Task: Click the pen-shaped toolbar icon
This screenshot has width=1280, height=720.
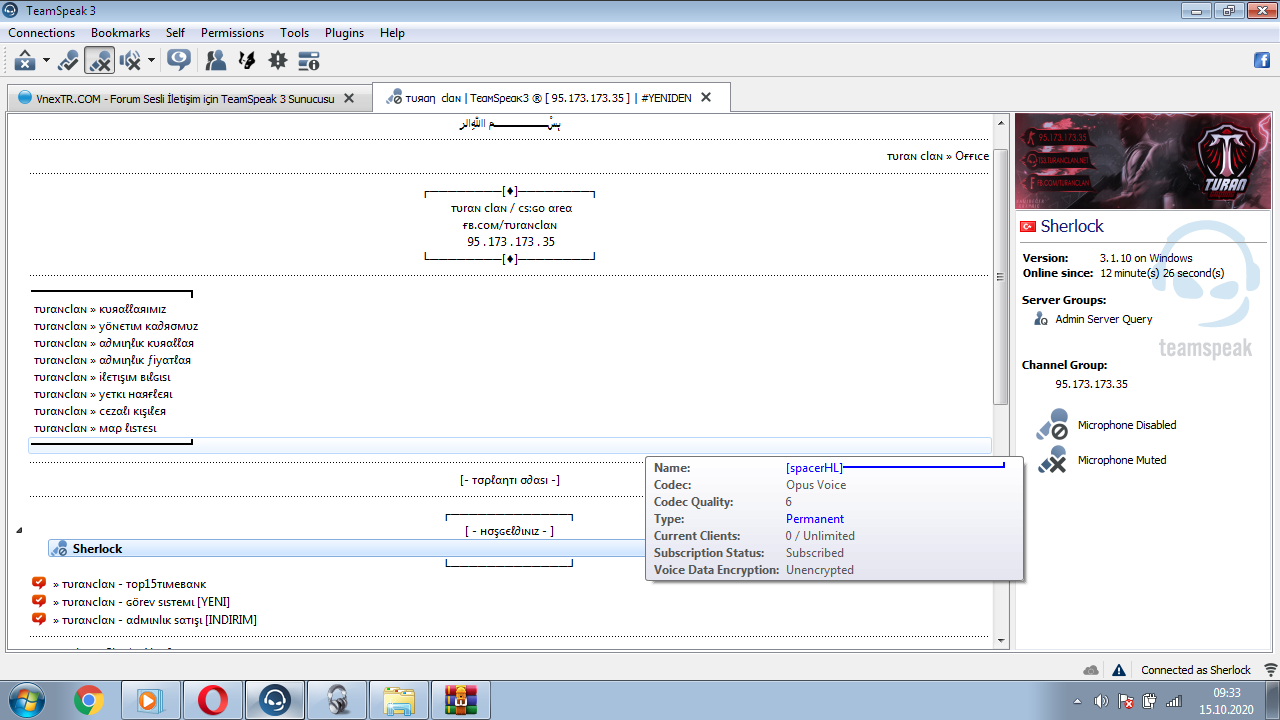Action: click(x=246, y=60)
